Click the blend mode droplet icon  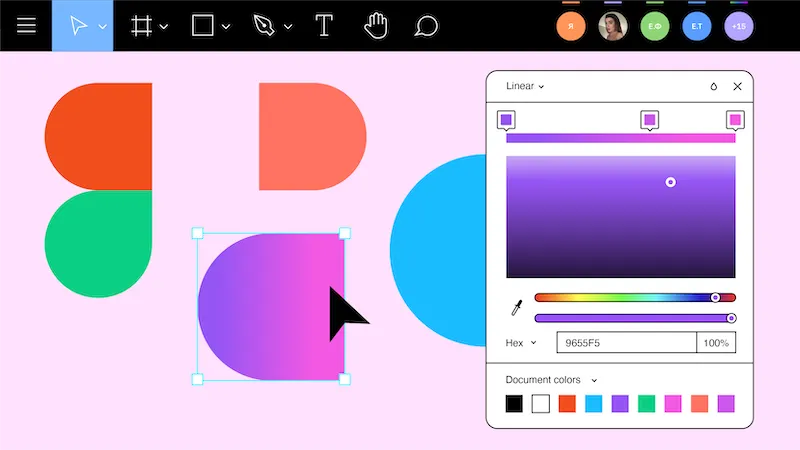click(714, 86)
